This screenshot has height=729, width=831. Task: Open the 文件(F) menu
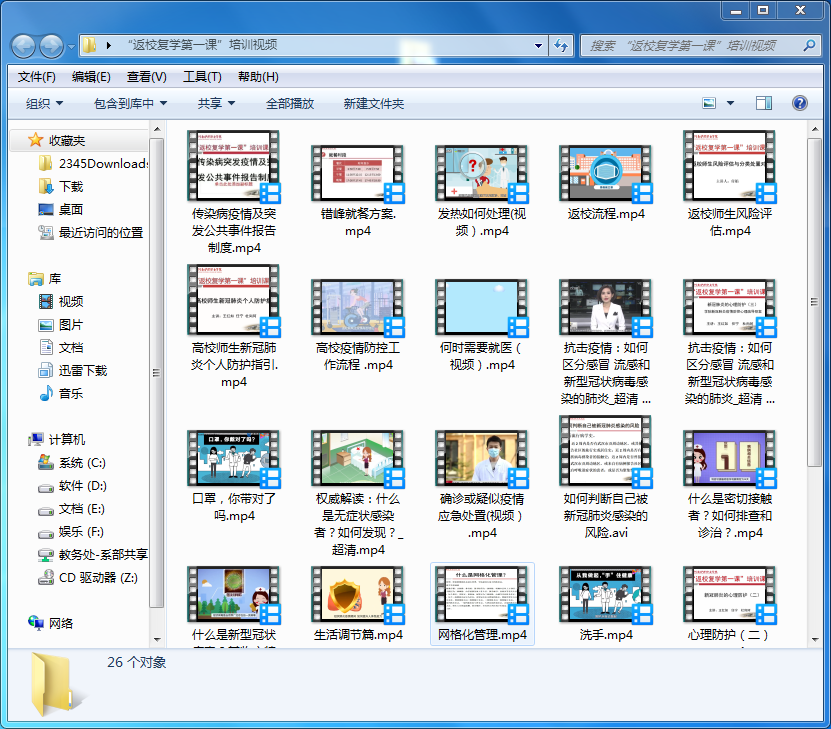pyautogui.click(x=37, y=77)
